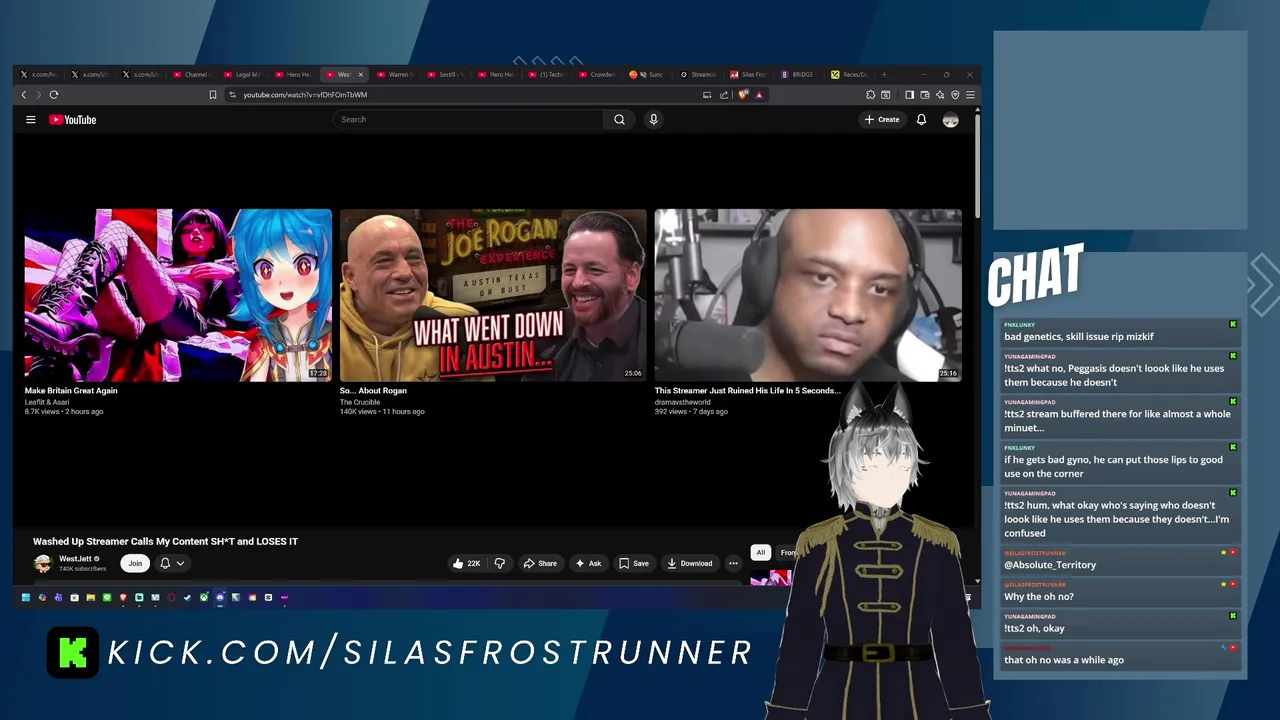Click the title So... About Rogan
The height and width of the screenshot is (720, 1280).
(373, 391)
